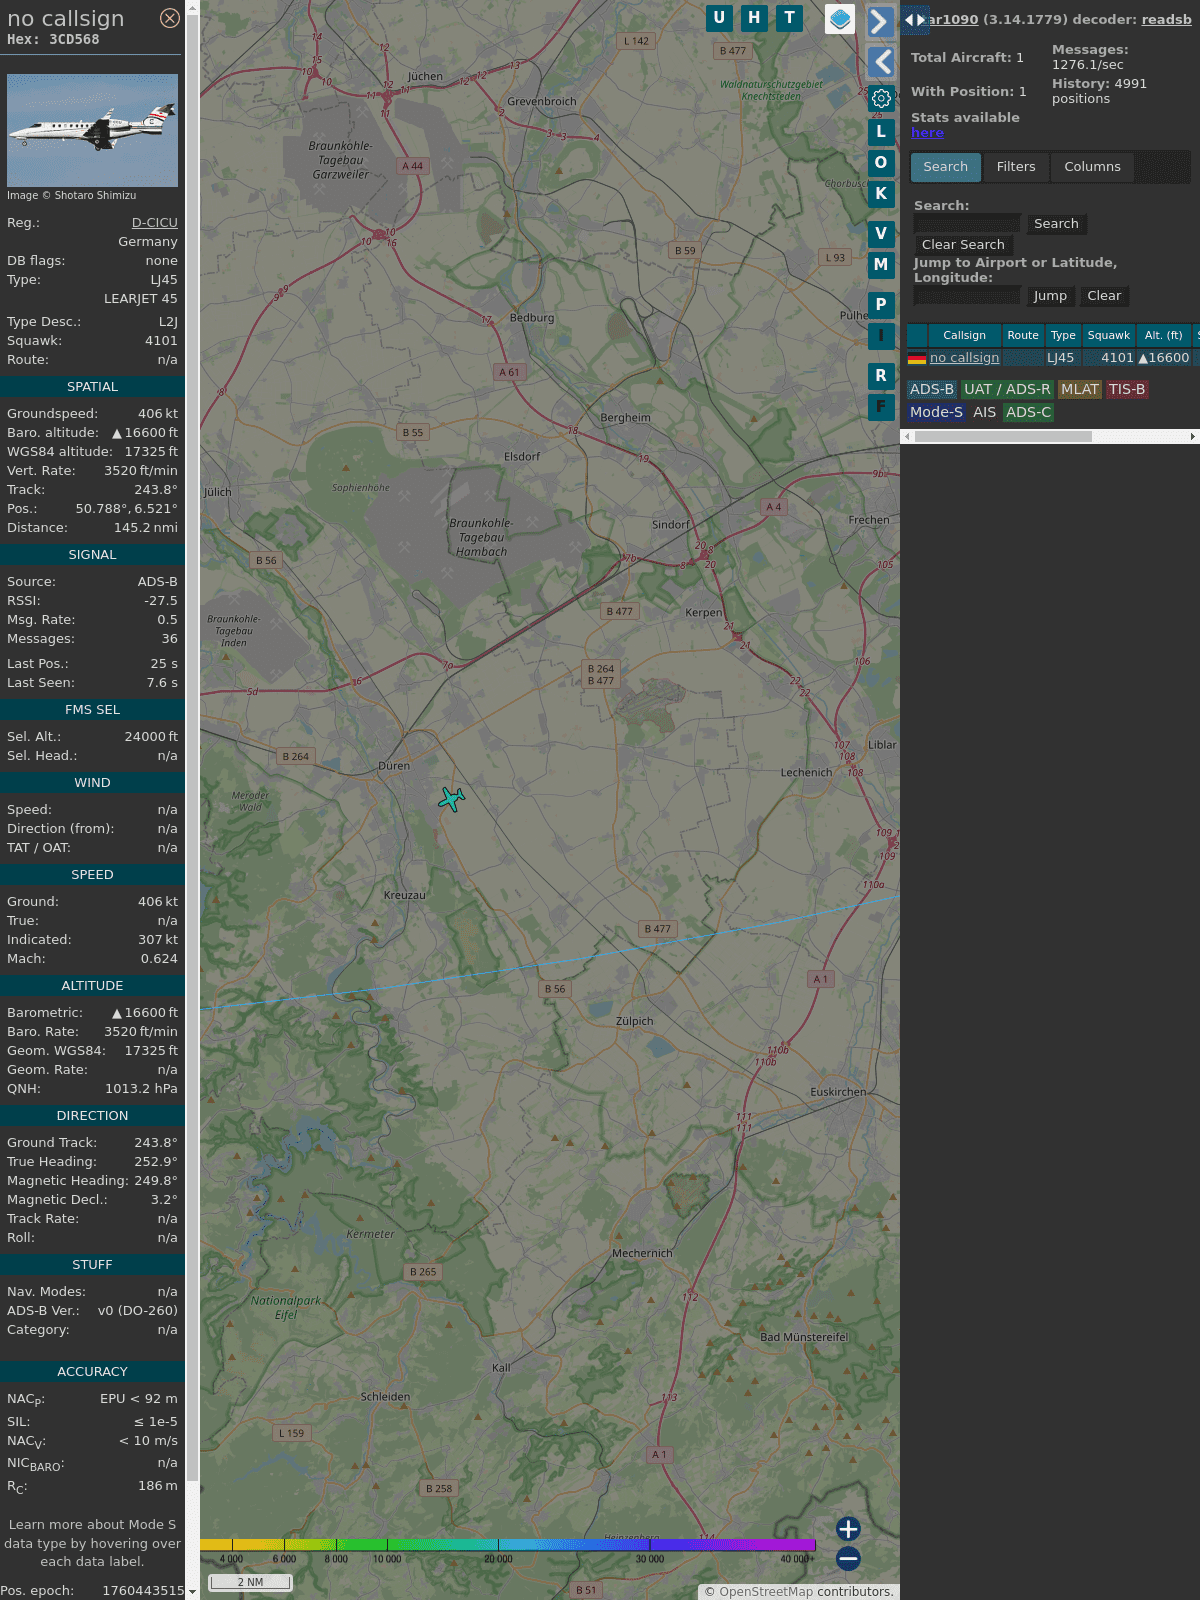1200x1600 pixels.
Task: Switch to the Filters tab
Action: (1016, 167)
